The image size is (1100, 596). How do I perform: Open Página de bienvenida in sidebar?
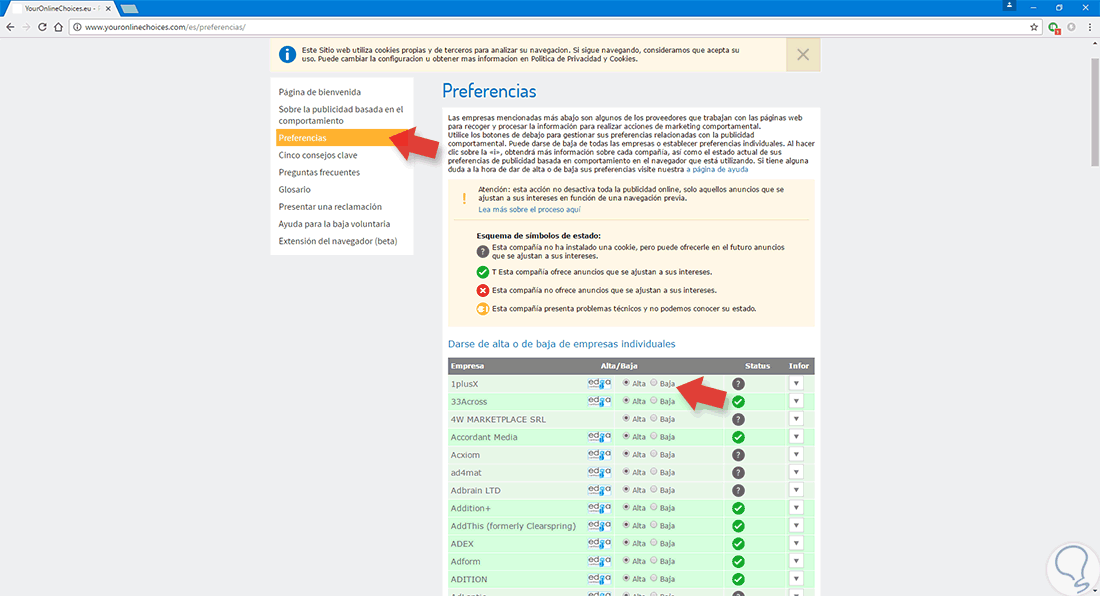[320, 92]
